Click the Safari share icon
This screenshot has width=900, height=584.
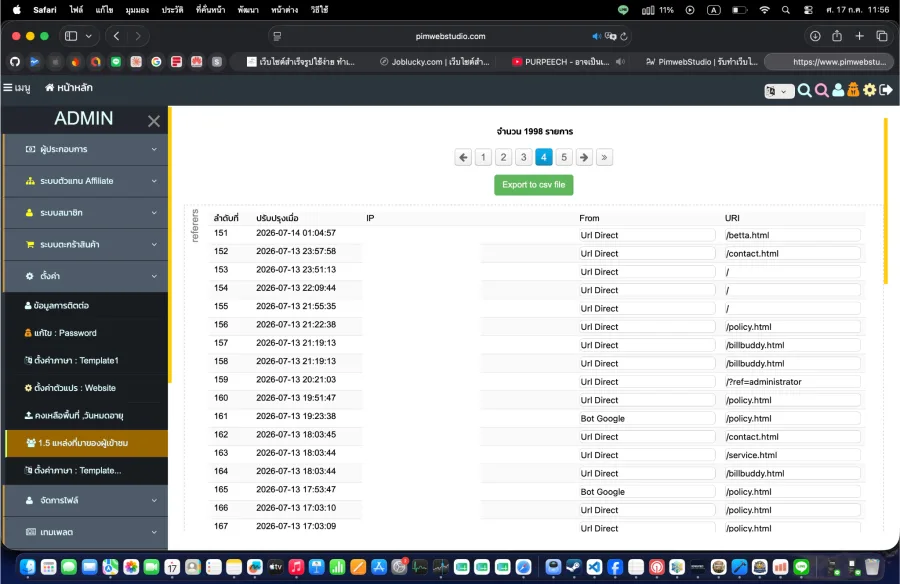tap(837, 36)
